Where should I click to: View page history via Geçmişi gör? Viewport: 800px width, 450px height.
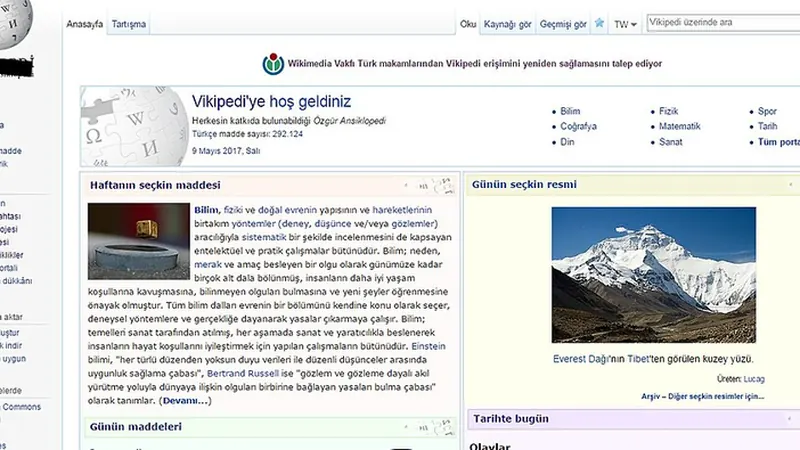563,24
